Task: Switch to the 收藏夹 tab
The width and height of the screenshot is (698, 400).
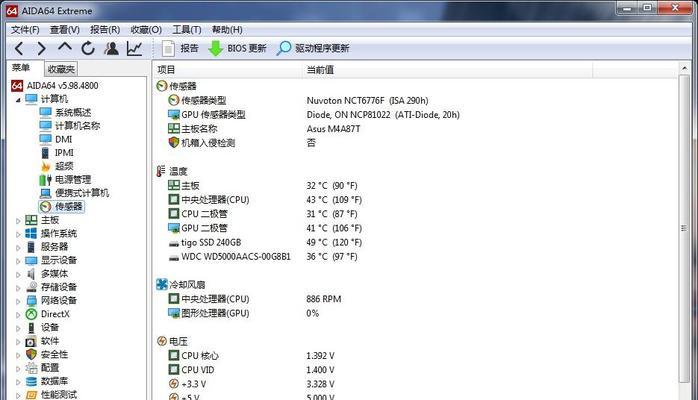Action: (x=61, y=69)
